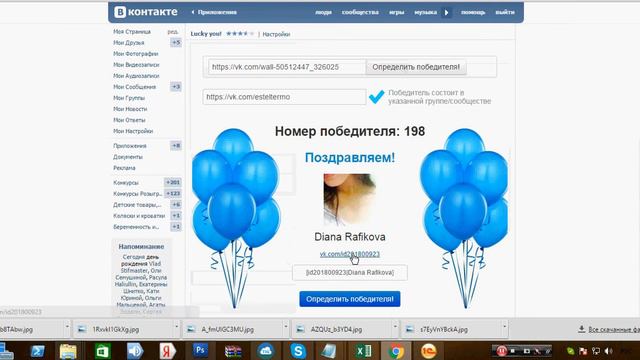Click 'Diana Rafikova' winner name text
The height and width of the screenshot is (360, 640).
click(350, 237)
